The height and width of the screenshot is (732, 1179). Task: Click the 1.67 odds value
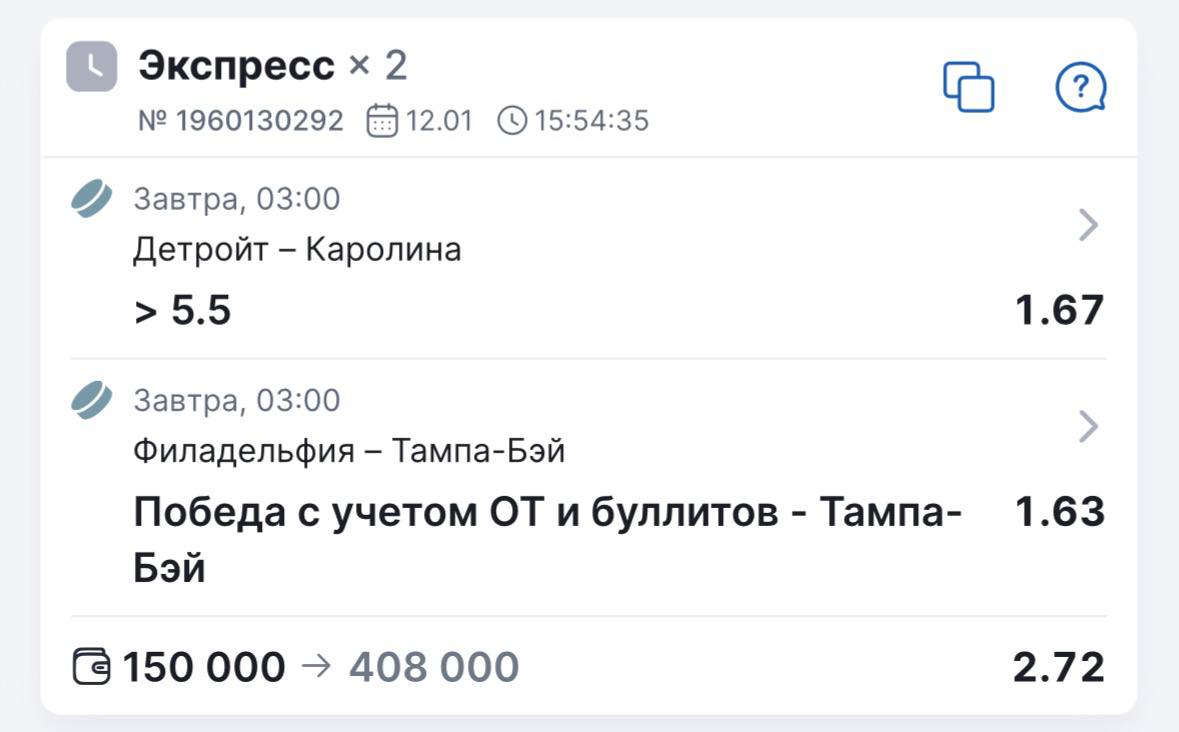coord(1059,310)
